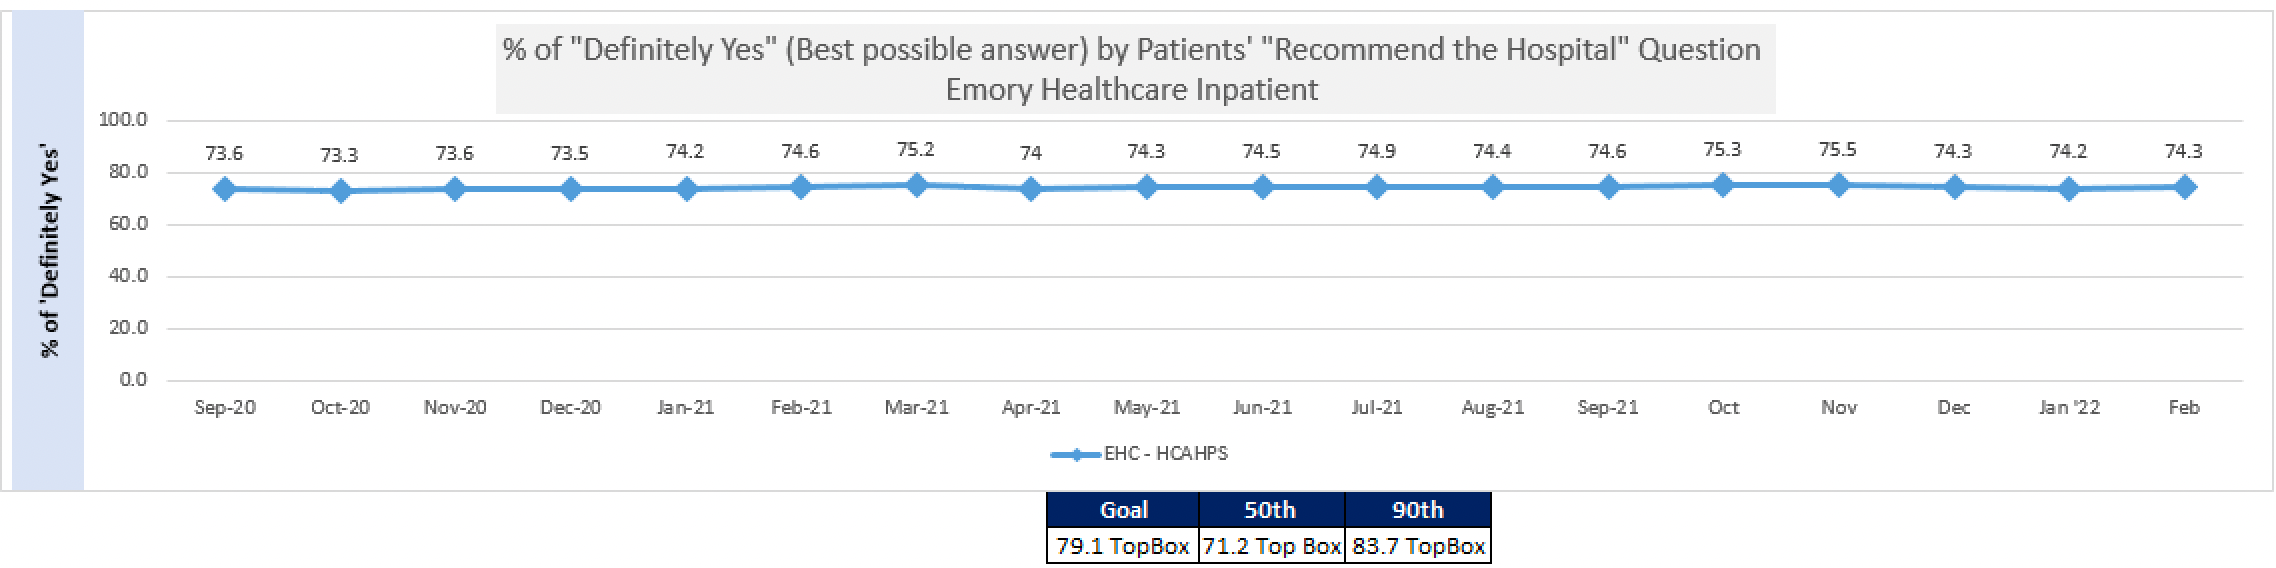Screen dimensions: 2276x568
Task: Select the Feb diamond data point at far right
Action: [2184, 187]
